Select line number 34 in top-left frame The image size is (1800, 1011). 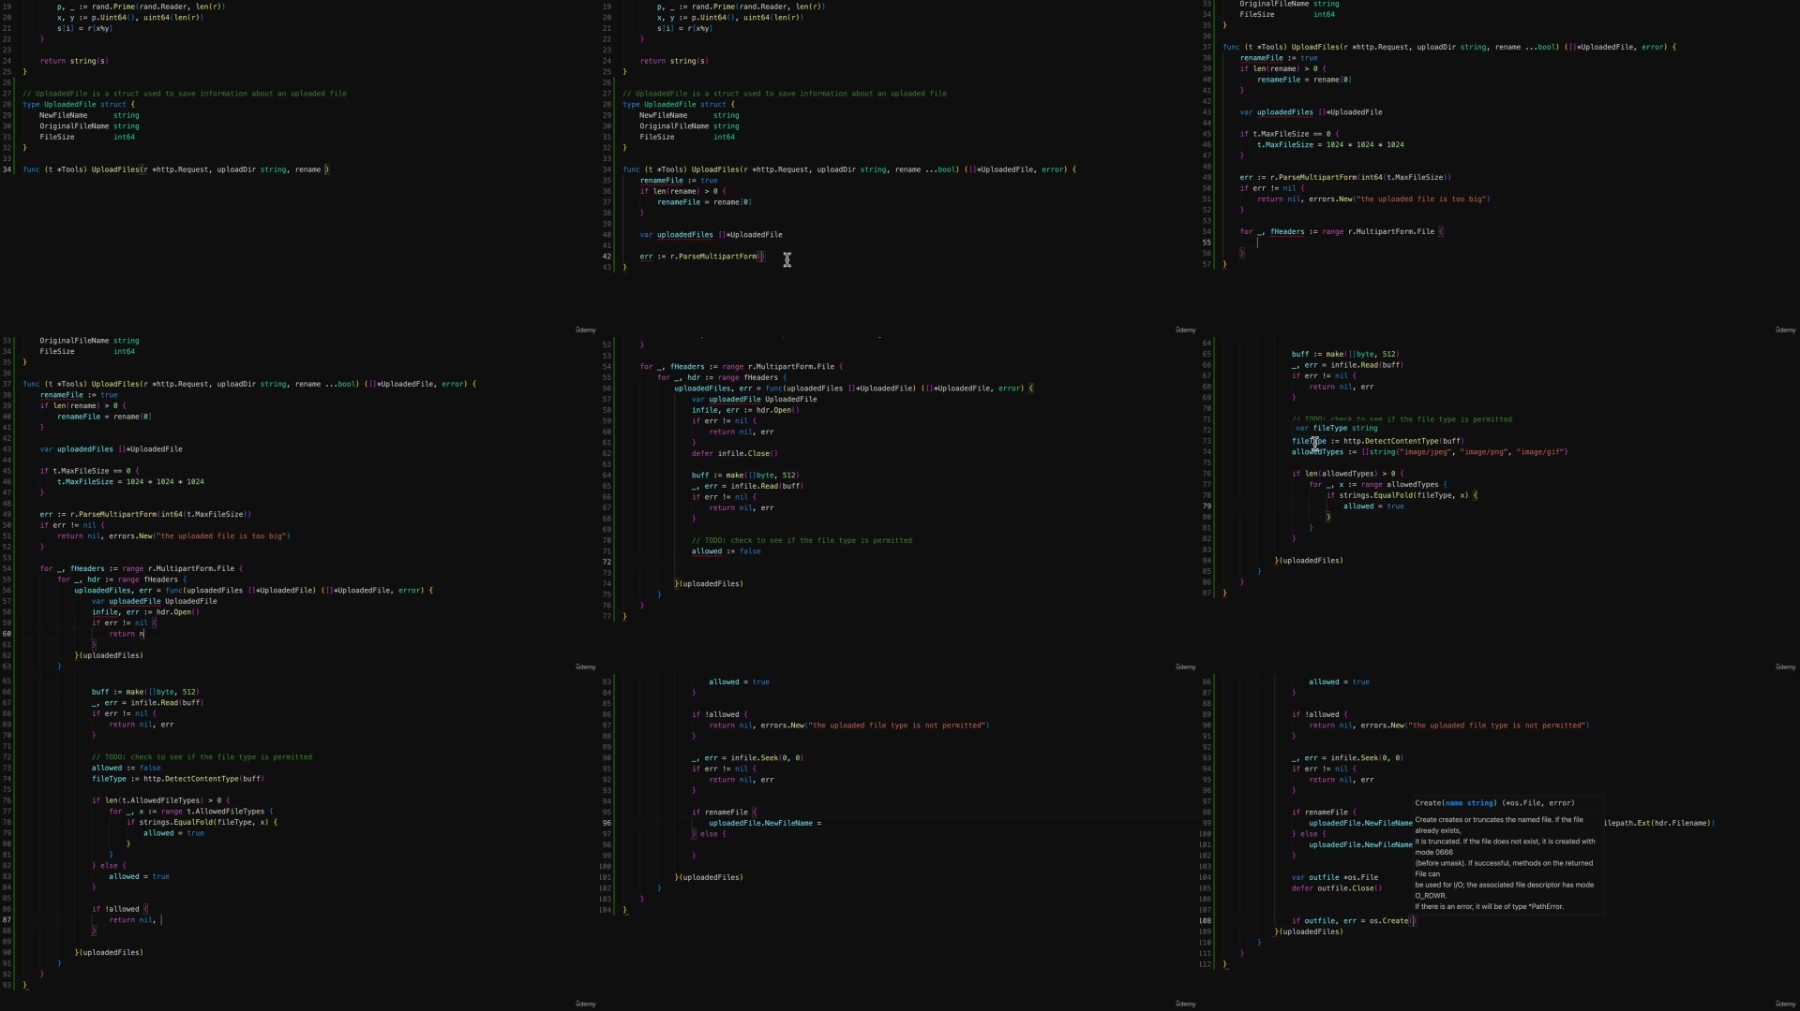point(7,170)
